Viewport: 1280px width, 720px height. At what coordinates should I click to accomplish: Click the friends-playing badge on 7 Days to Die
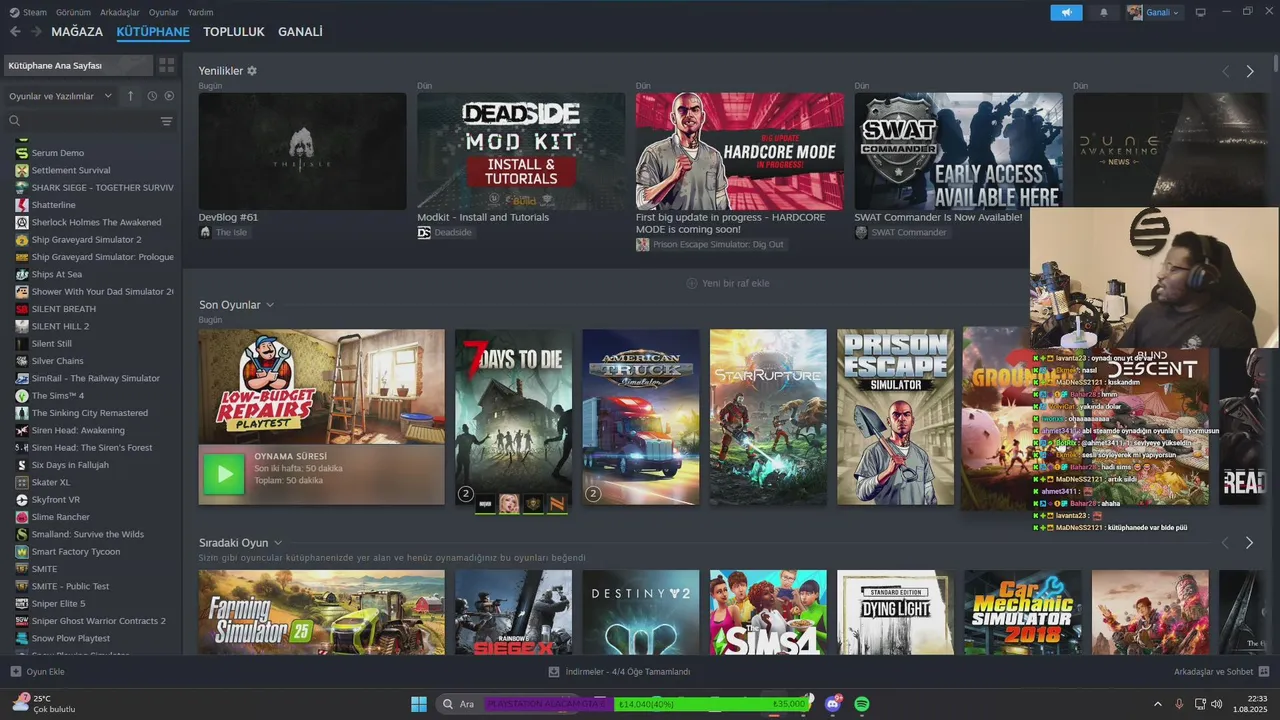point(465,494)
